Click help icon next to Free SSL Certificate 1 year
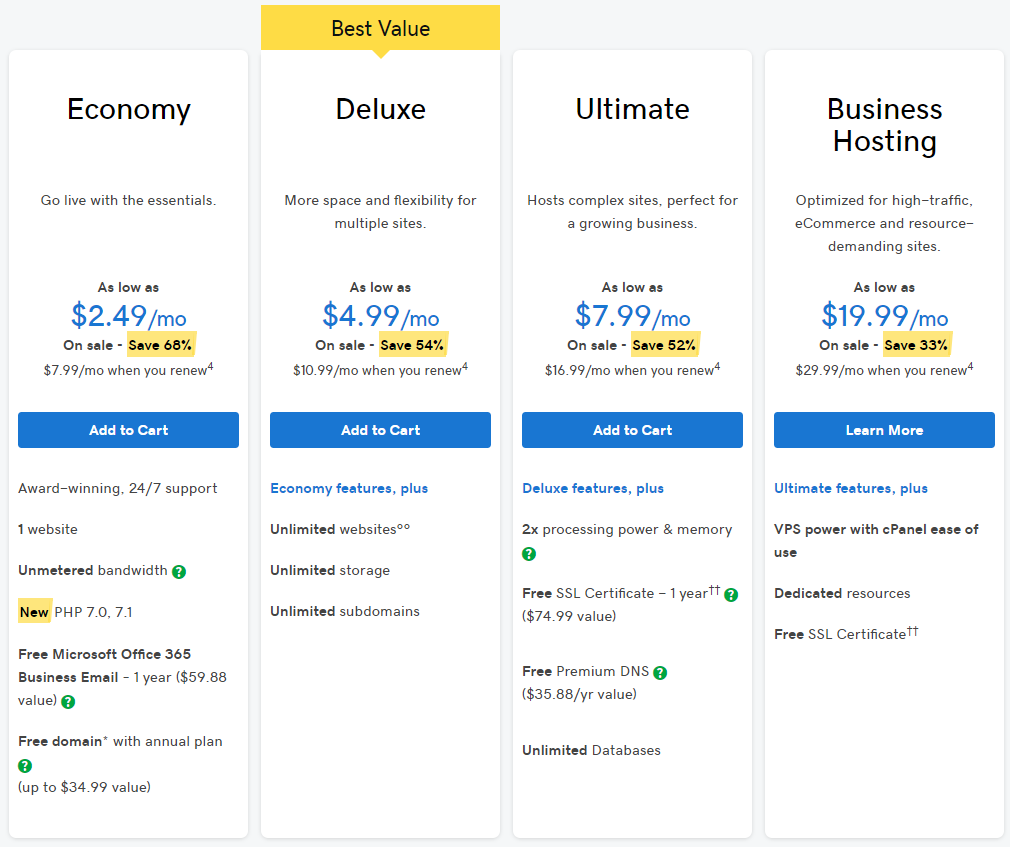 click(731, 595)
